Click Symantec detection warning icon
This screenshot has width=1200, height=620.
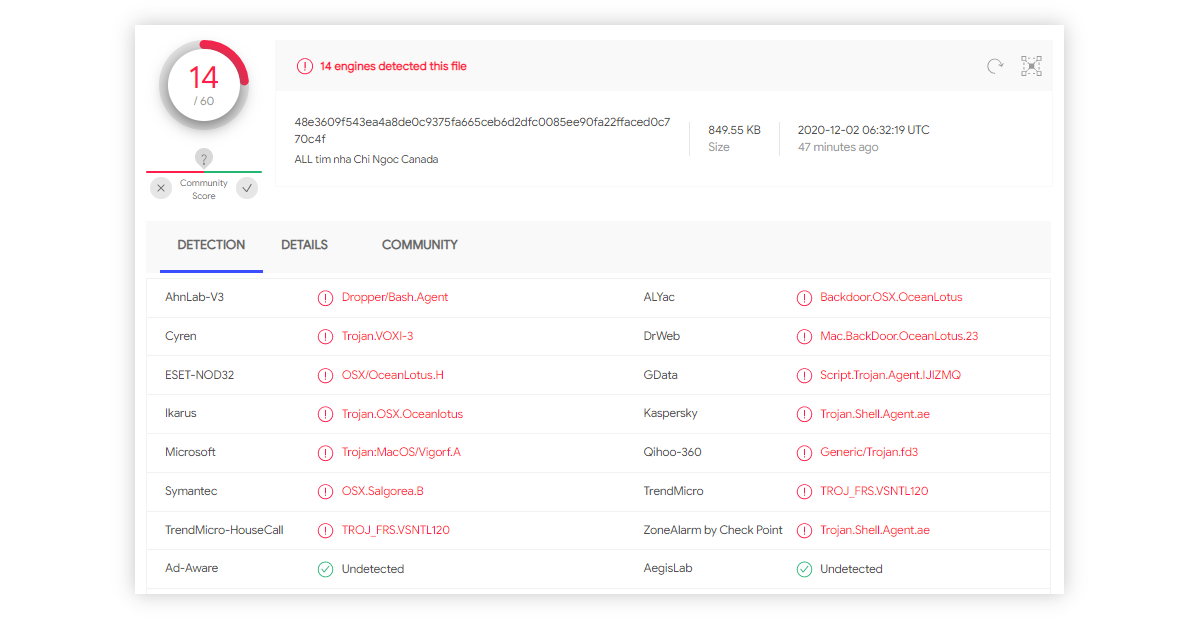(325, 492)
